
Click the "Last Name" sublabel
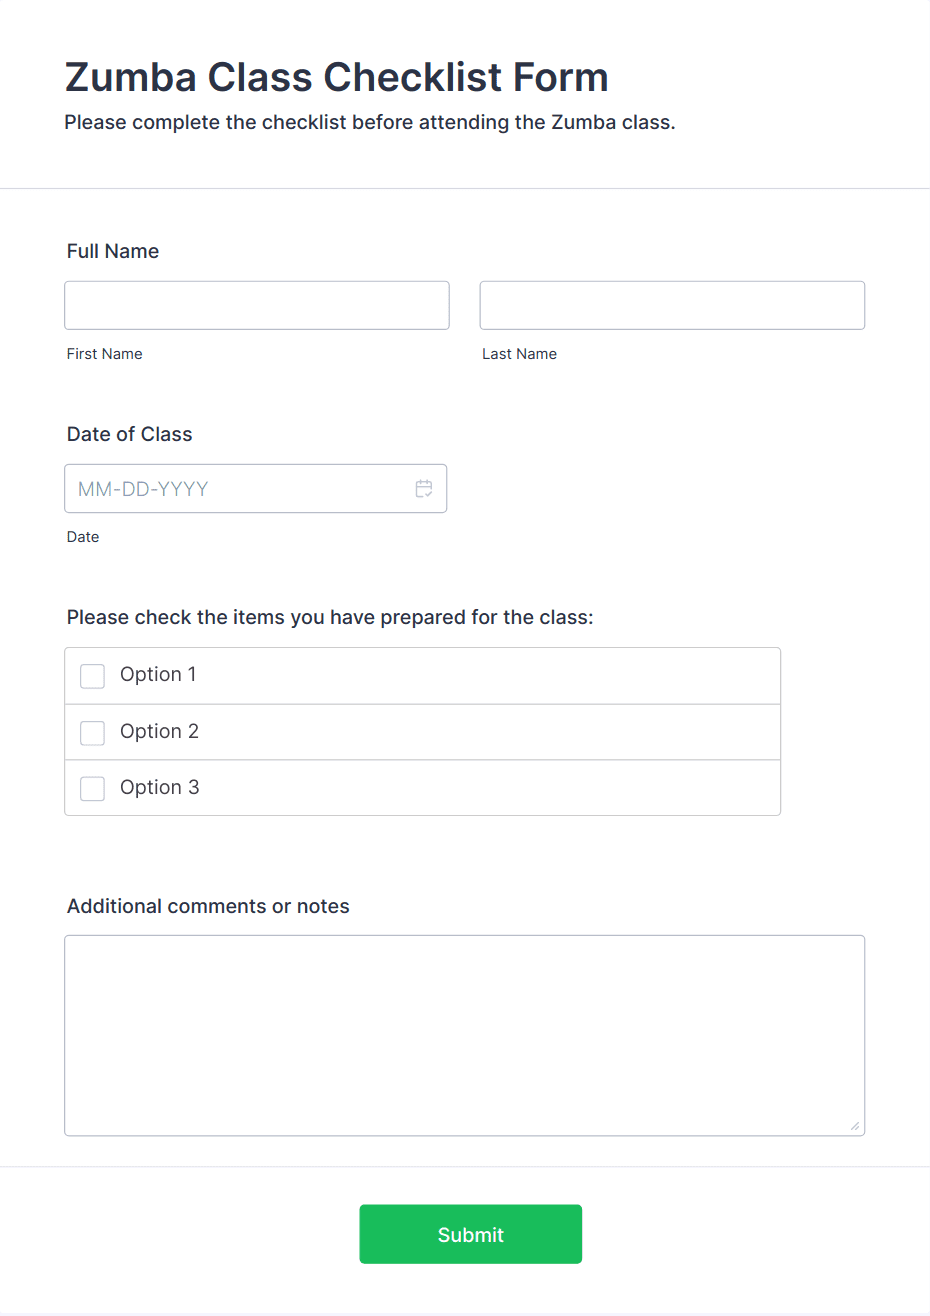(519, 354)
